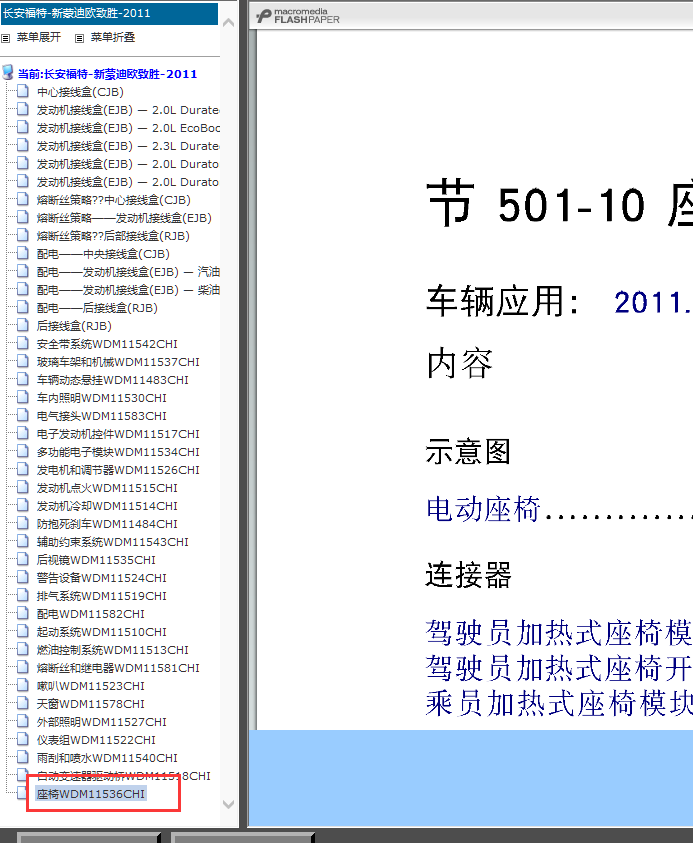Click the Macromedia FlashPaper logo
693x843 pixels.
[x=298, y=16]
